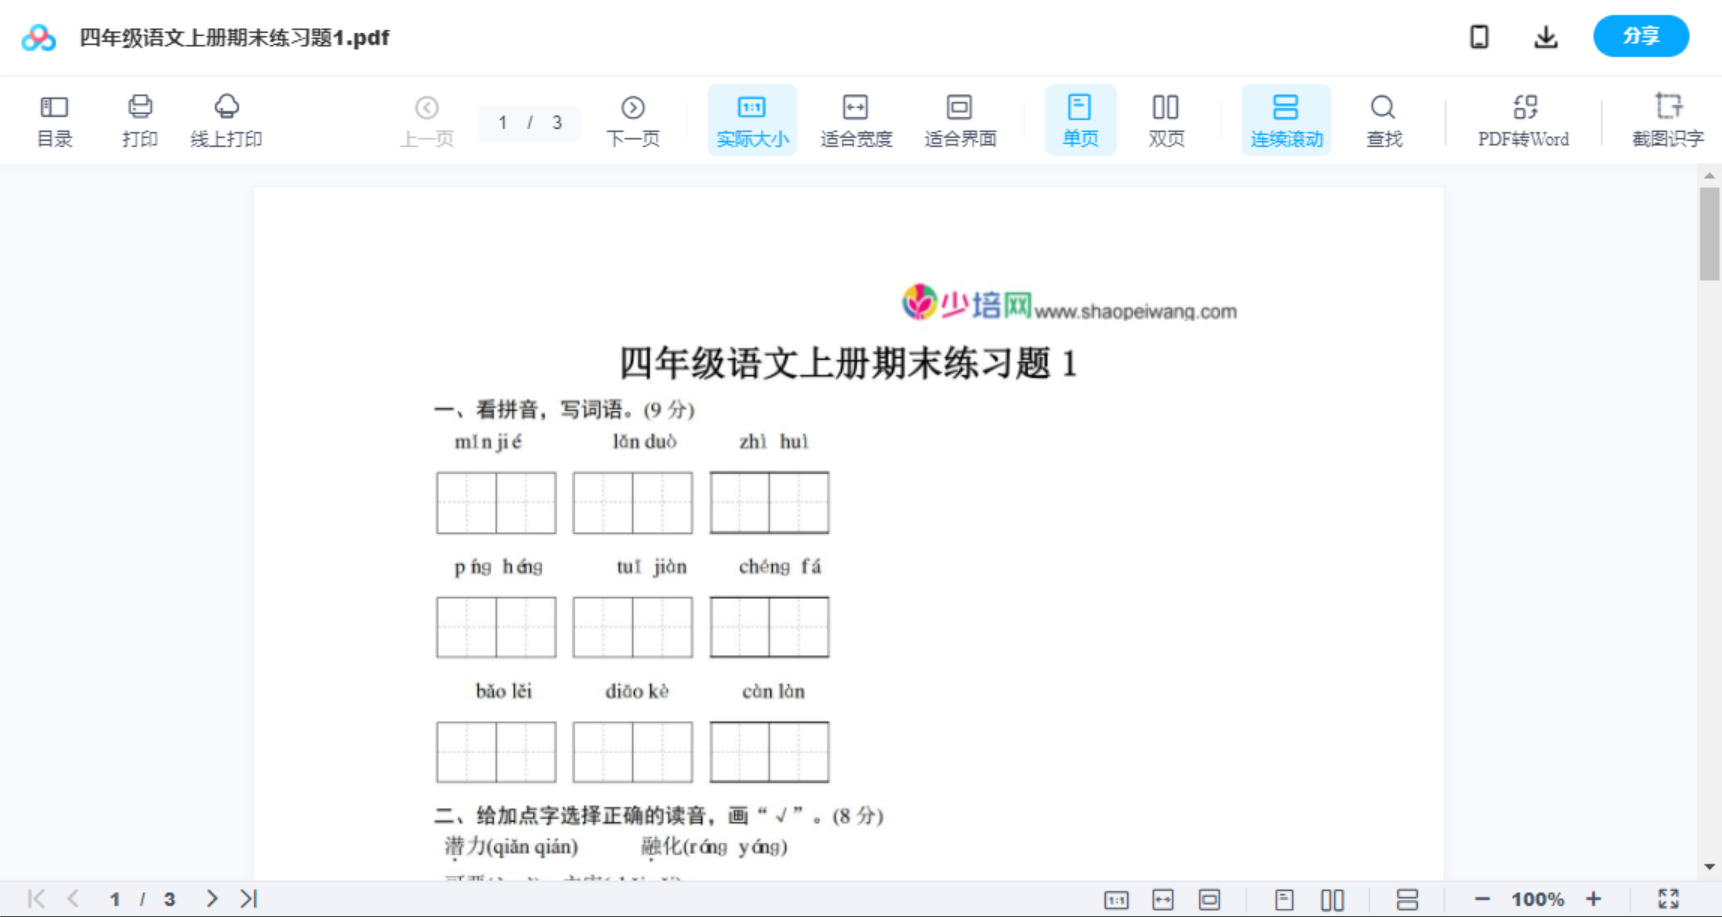This screenshot has height=917, width=1722.
Task: Click the download icon in the title bar
Action: 1546,36
